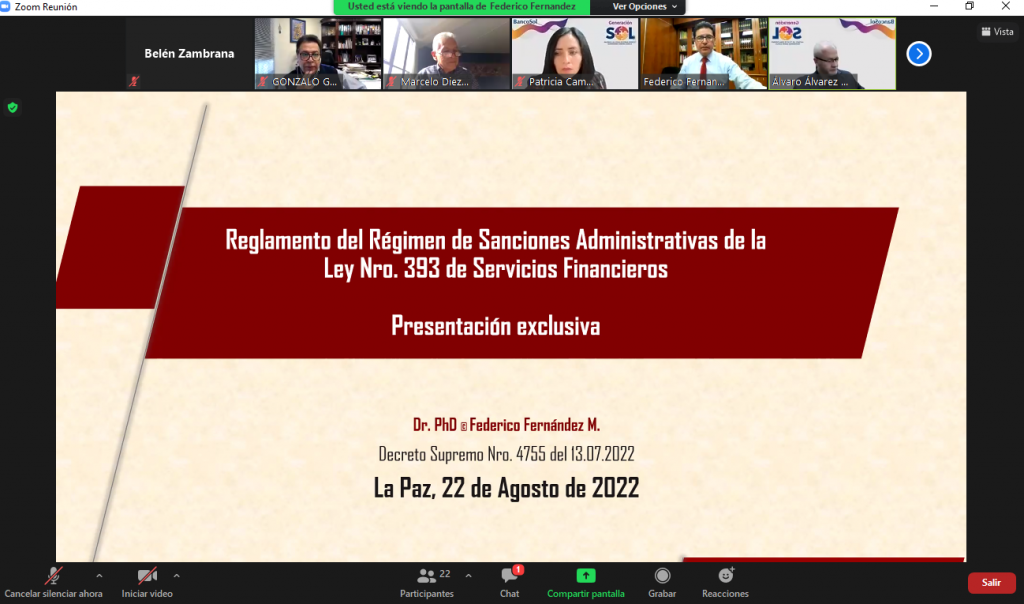Leave the meeting with Salir

tap(990, 582)
